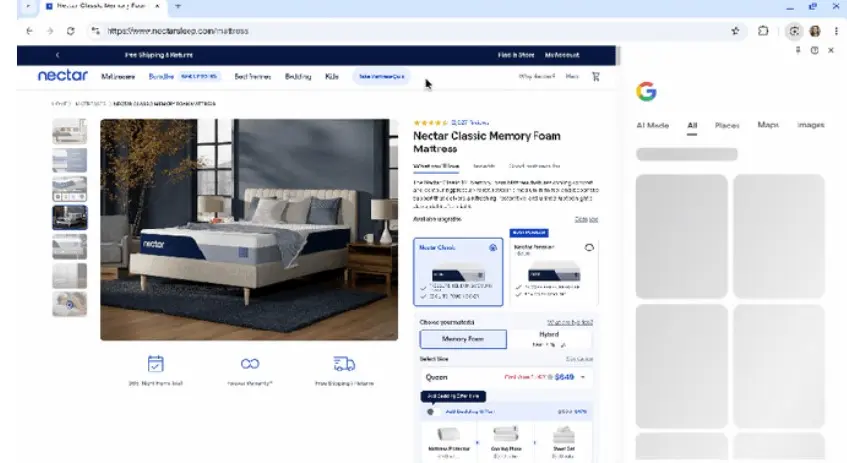Screen dimensions: 847x463
Task: Click the Google logo in side panel
Action: tap(646, 92)
